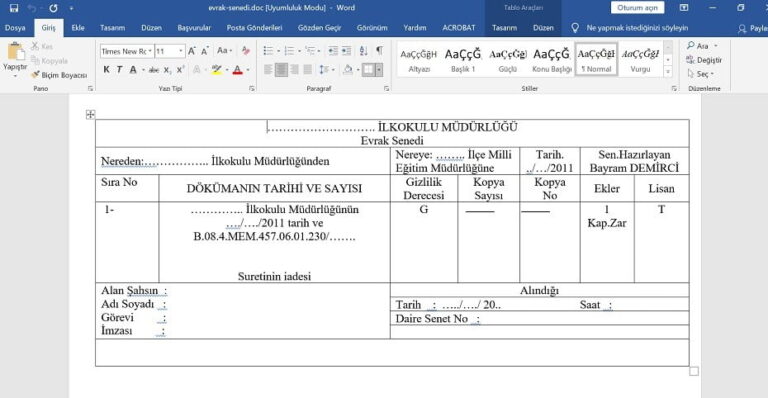Screen dimensions: 768x398
Task: Click the Oturum açın button
Action: 637,8
